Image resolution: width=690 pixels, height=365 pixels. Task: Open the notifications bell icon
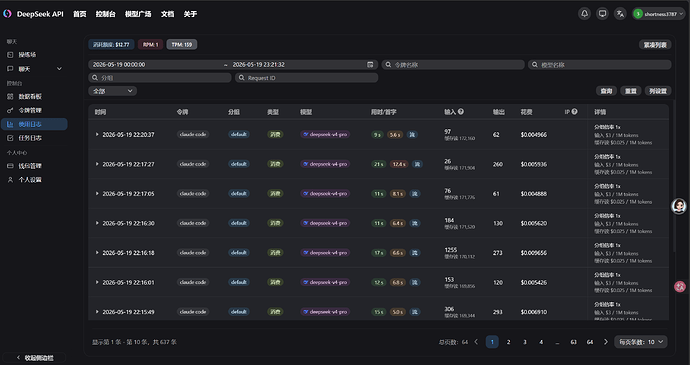tap(584, 14)
